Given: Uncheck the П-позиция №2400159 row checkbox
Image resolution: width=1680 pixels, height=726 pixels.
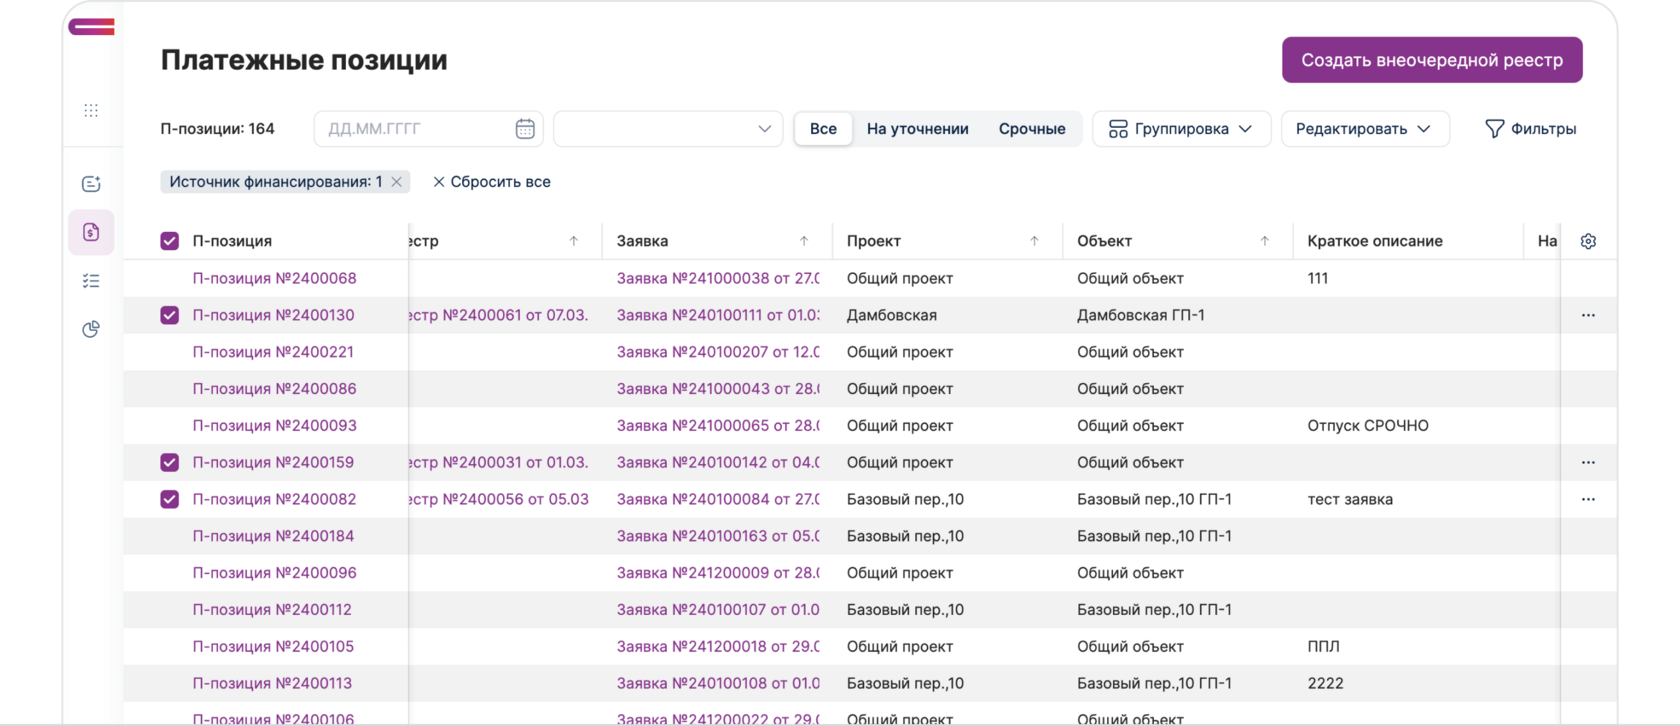Looking at the screenshot, I should [x=170, y=462].
